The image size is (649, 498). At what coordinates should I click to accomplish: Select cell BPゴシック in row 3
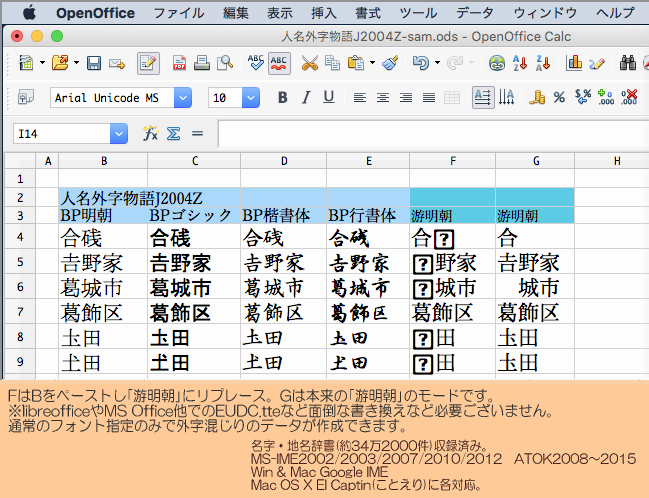(194, 215)
